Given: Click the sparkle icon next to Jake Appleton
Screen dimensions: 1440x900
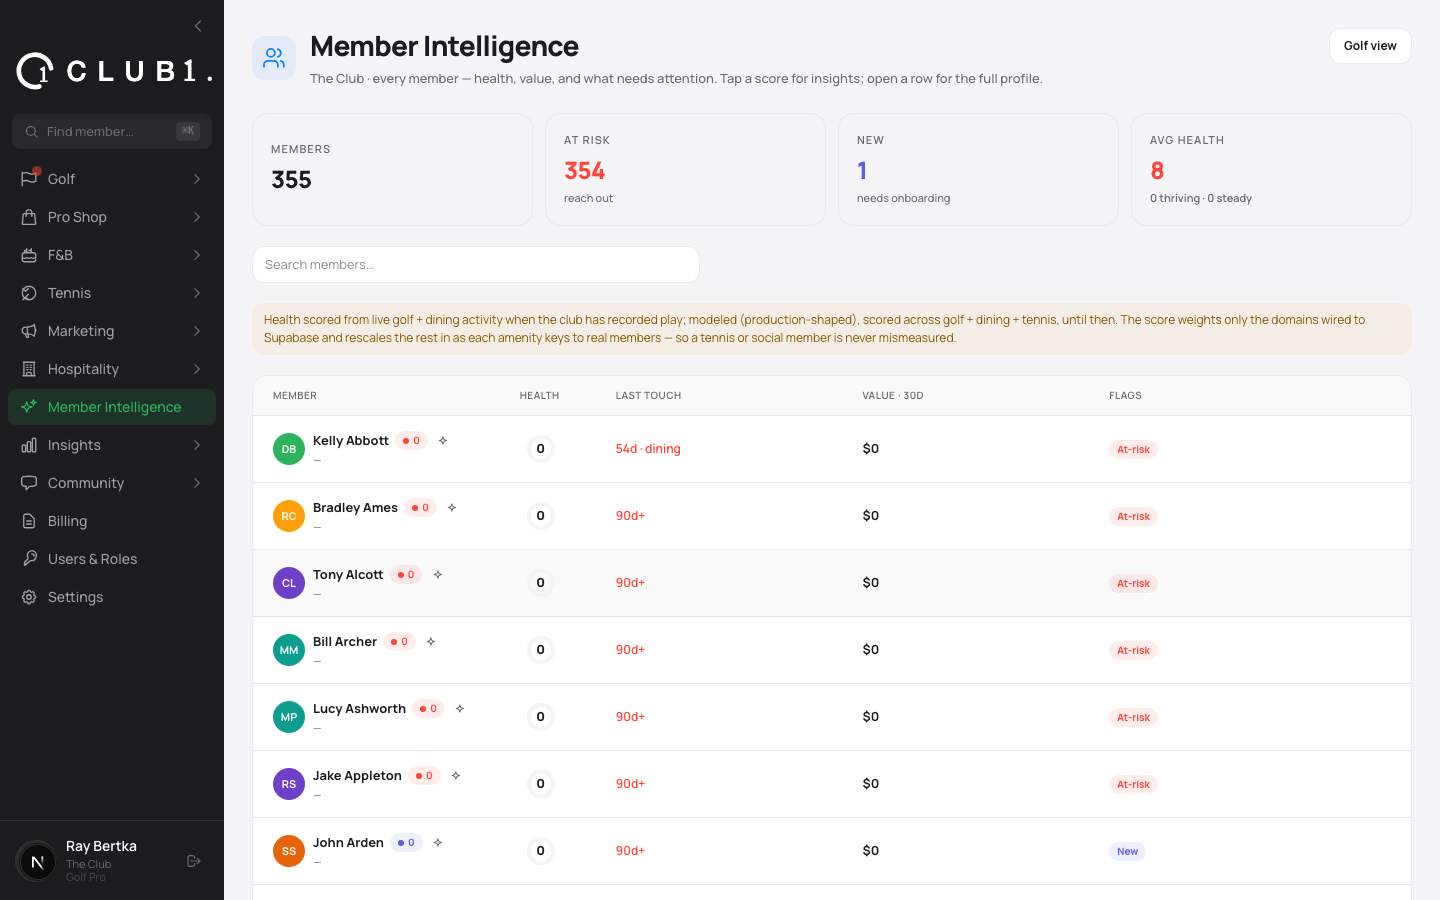Looking at the screenshot, I should point(456,776).
